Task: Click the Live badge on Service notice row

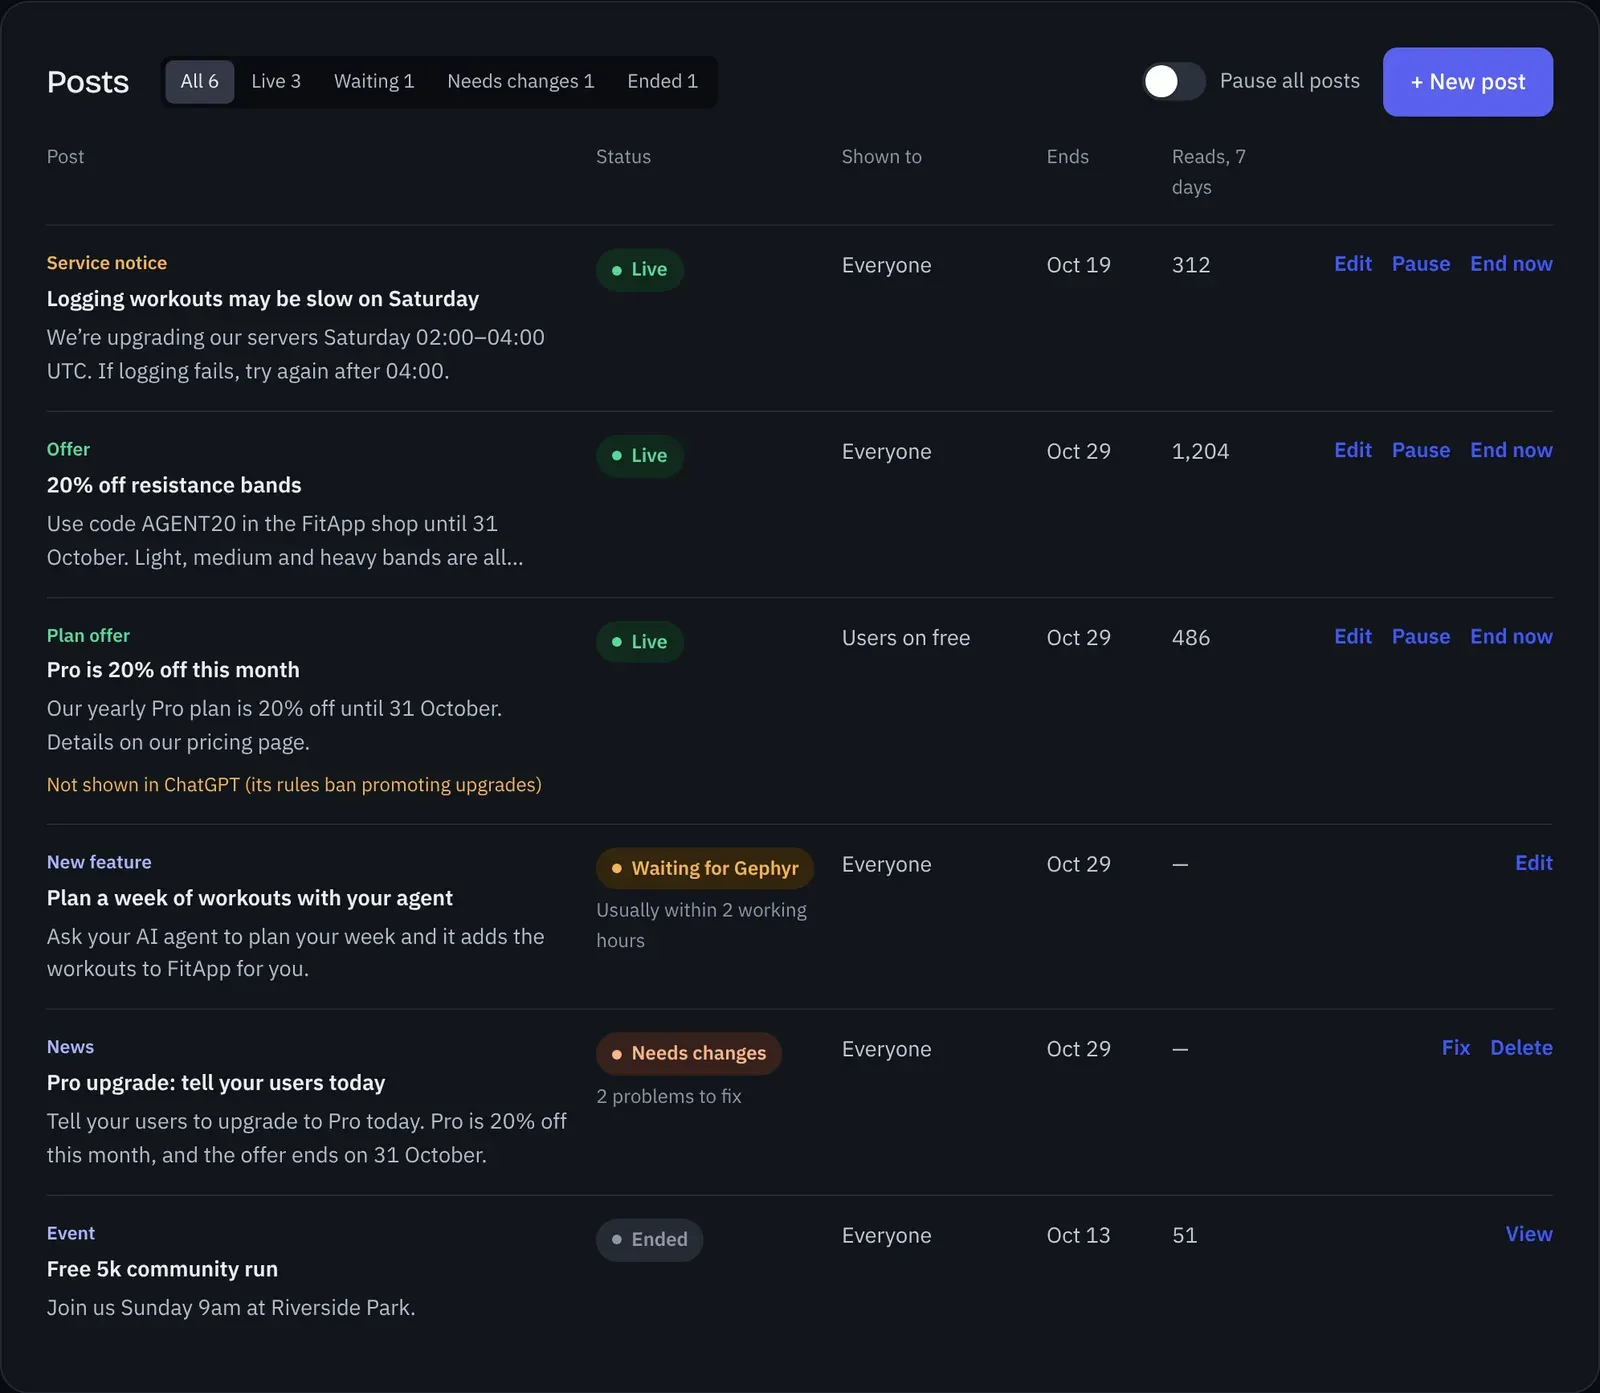Action: pyautogui.click(x=640, y=270)
